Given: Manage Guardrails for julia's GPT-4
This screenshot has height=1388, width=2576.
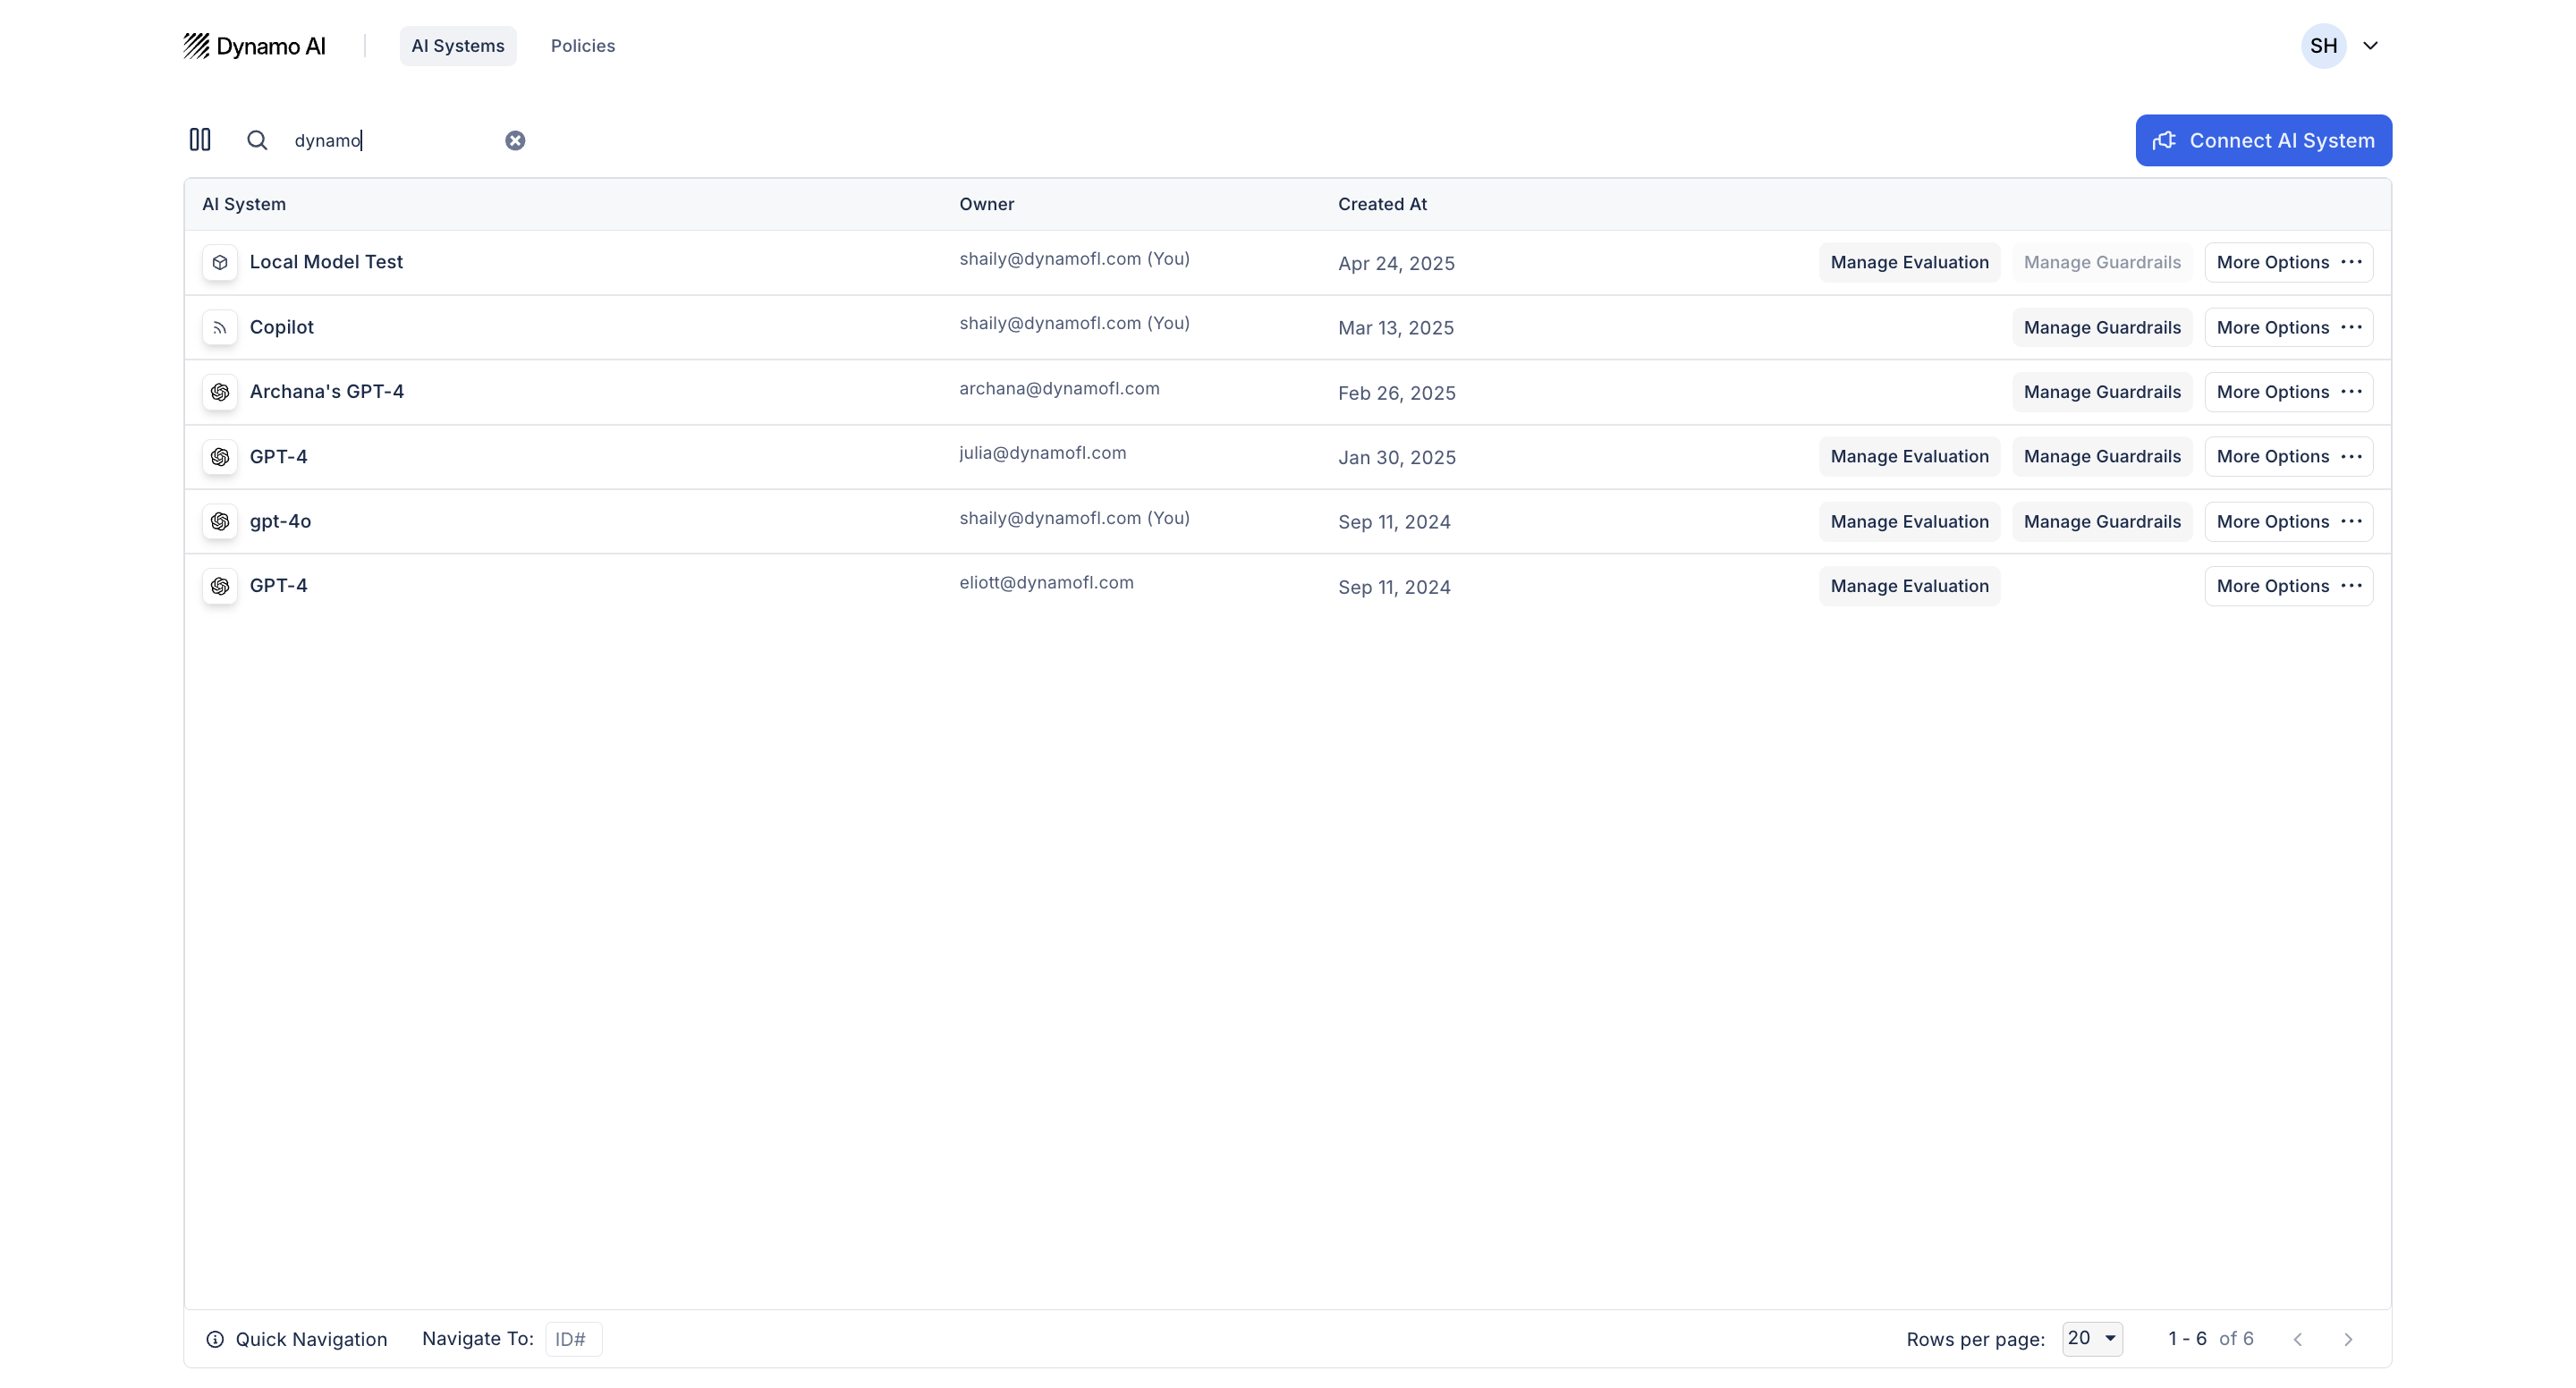Looking at the screenshot, I should click(2102, 457).
